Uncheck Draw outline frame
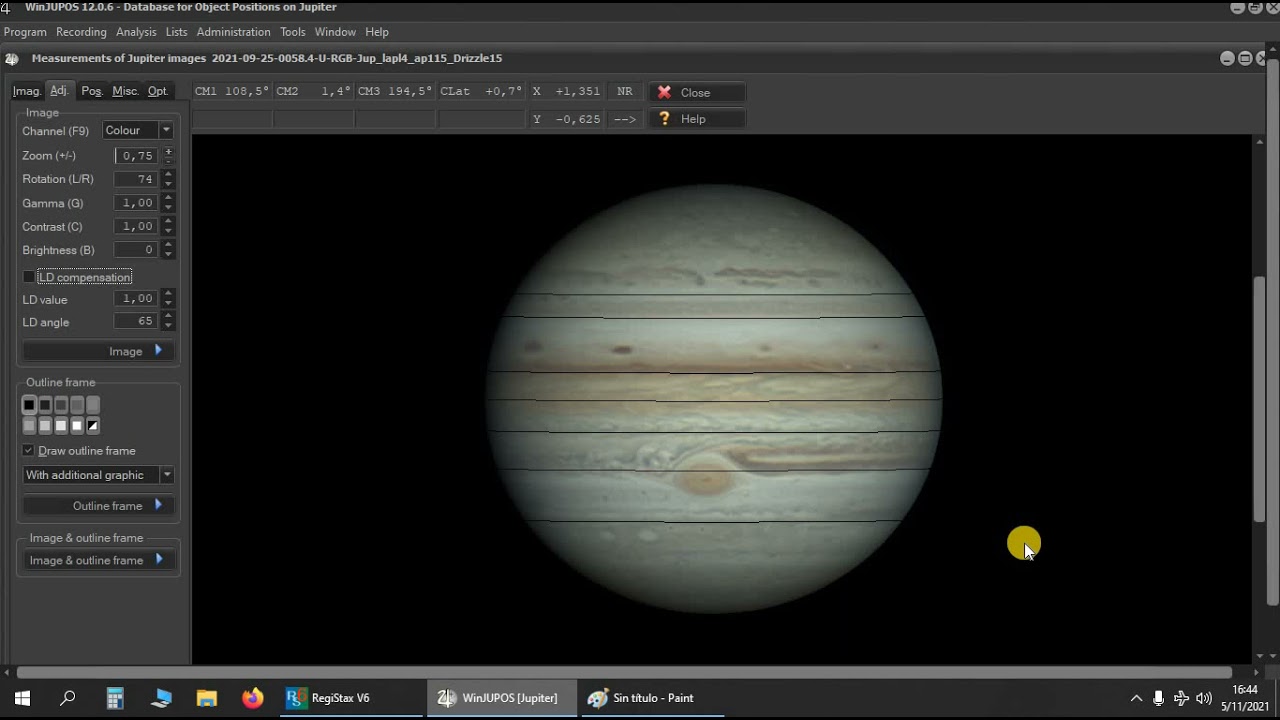The image size is (1280, 720). 28,451
